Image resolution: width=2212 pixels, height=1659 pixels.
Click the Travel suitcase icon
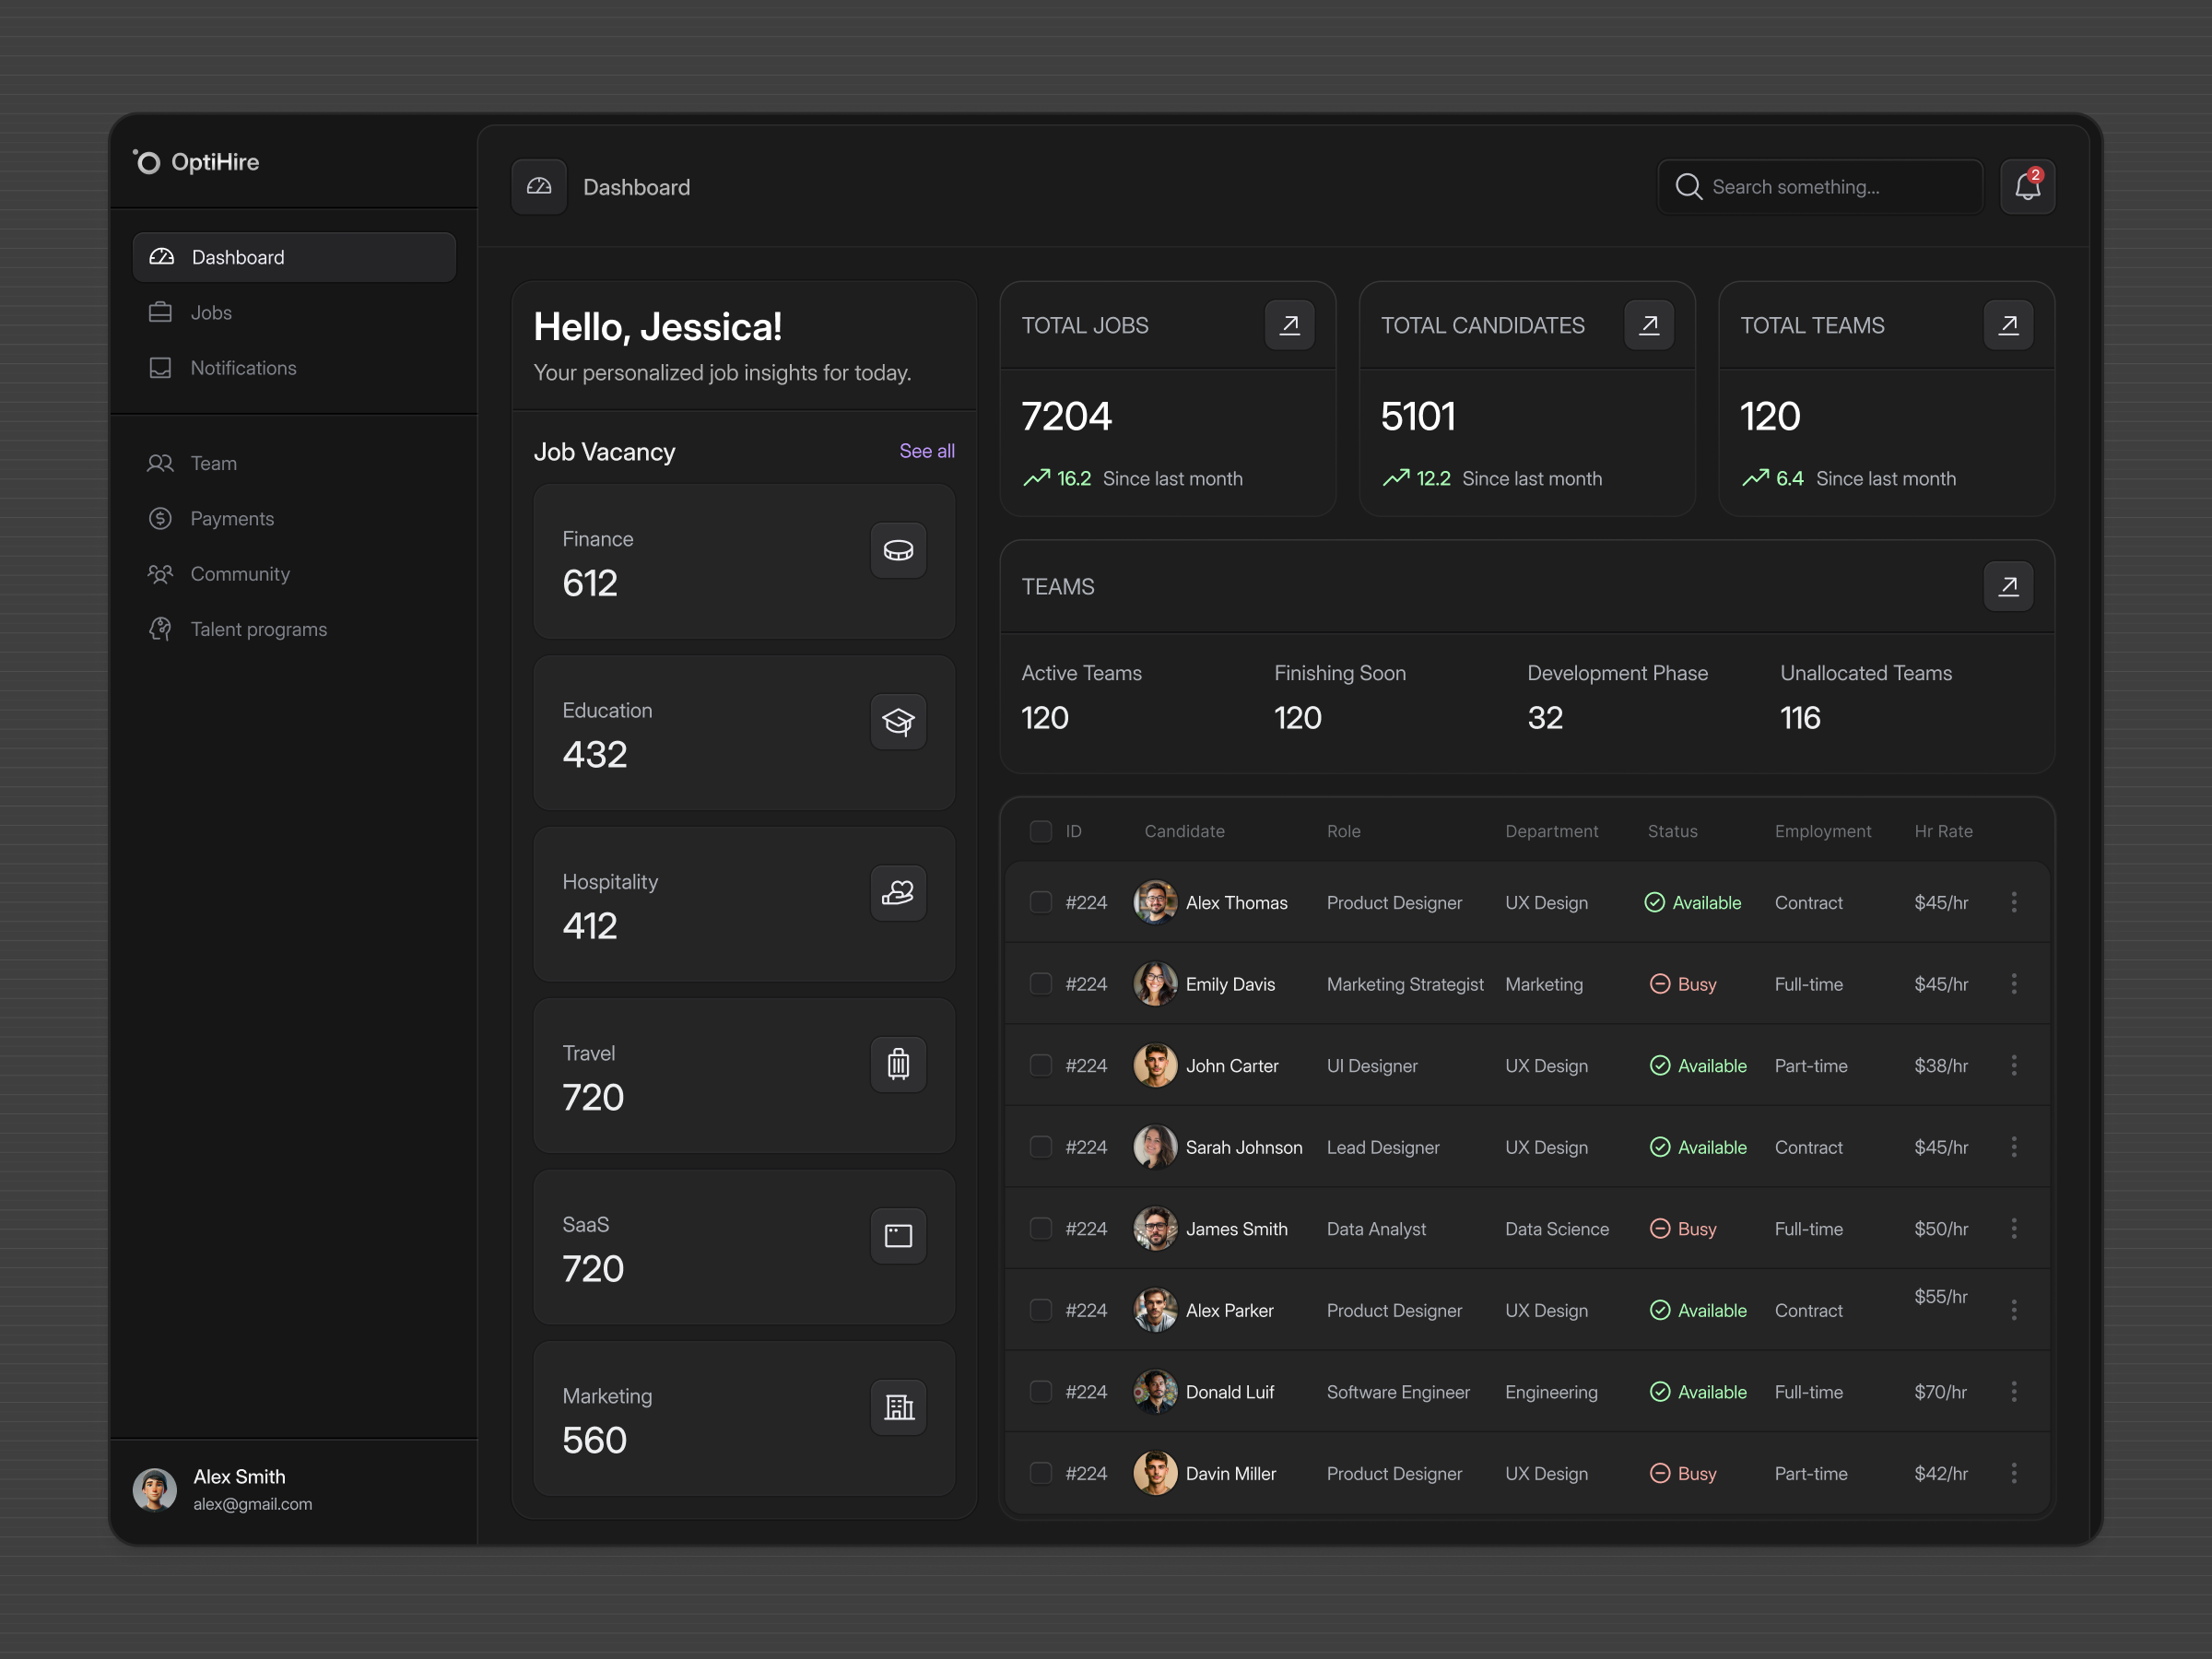pos(897,1064)
